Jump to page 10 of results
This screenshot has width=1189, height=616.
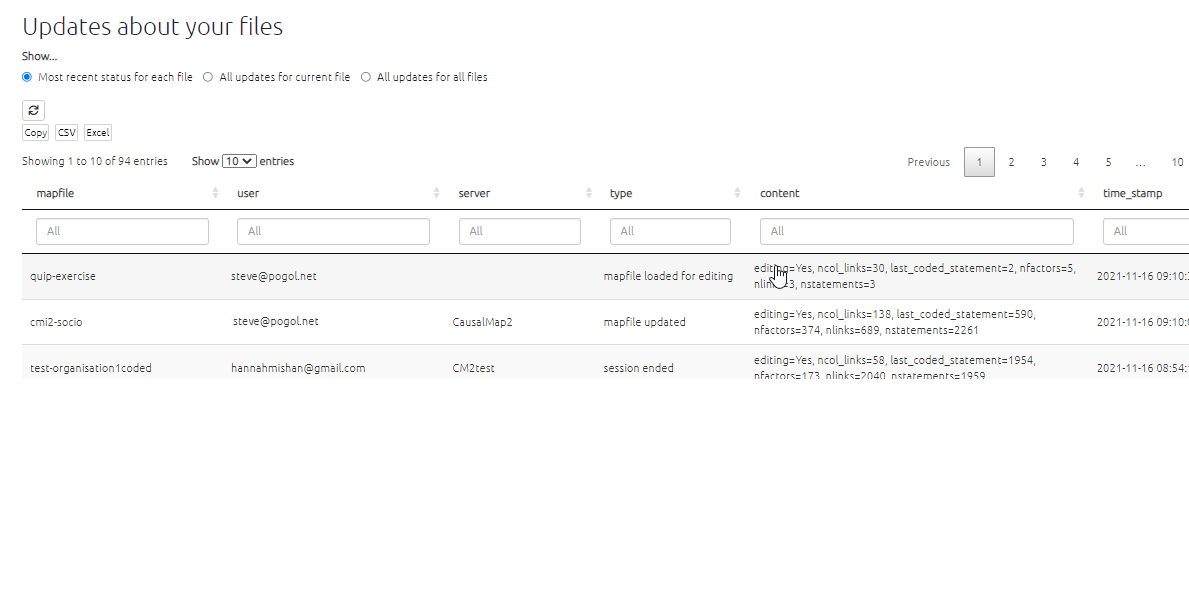pyautogui.click(x=1176, y=161)
